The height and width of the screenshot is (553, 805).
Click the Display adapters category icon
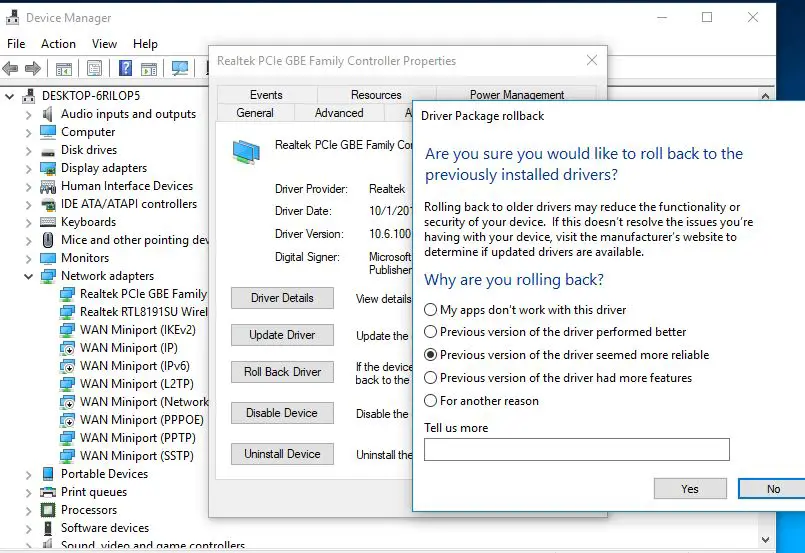tap(48, 168)
